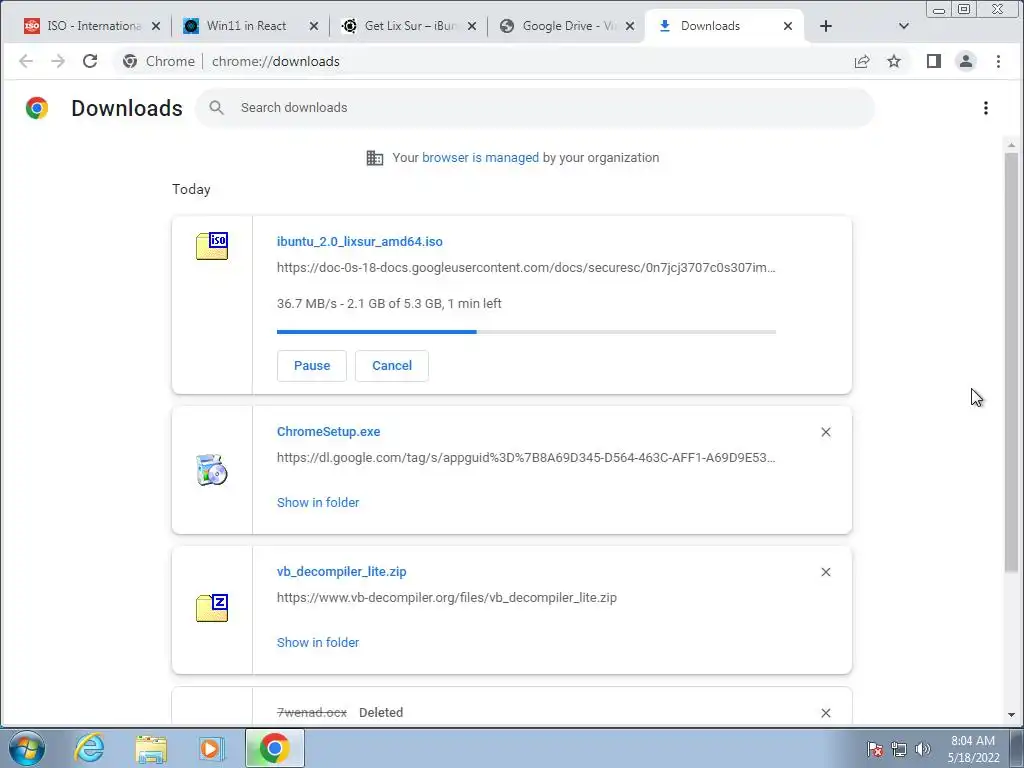1024x768 pixels.
Task: Go back with the browser back arrow
Action: coord(25,61)
